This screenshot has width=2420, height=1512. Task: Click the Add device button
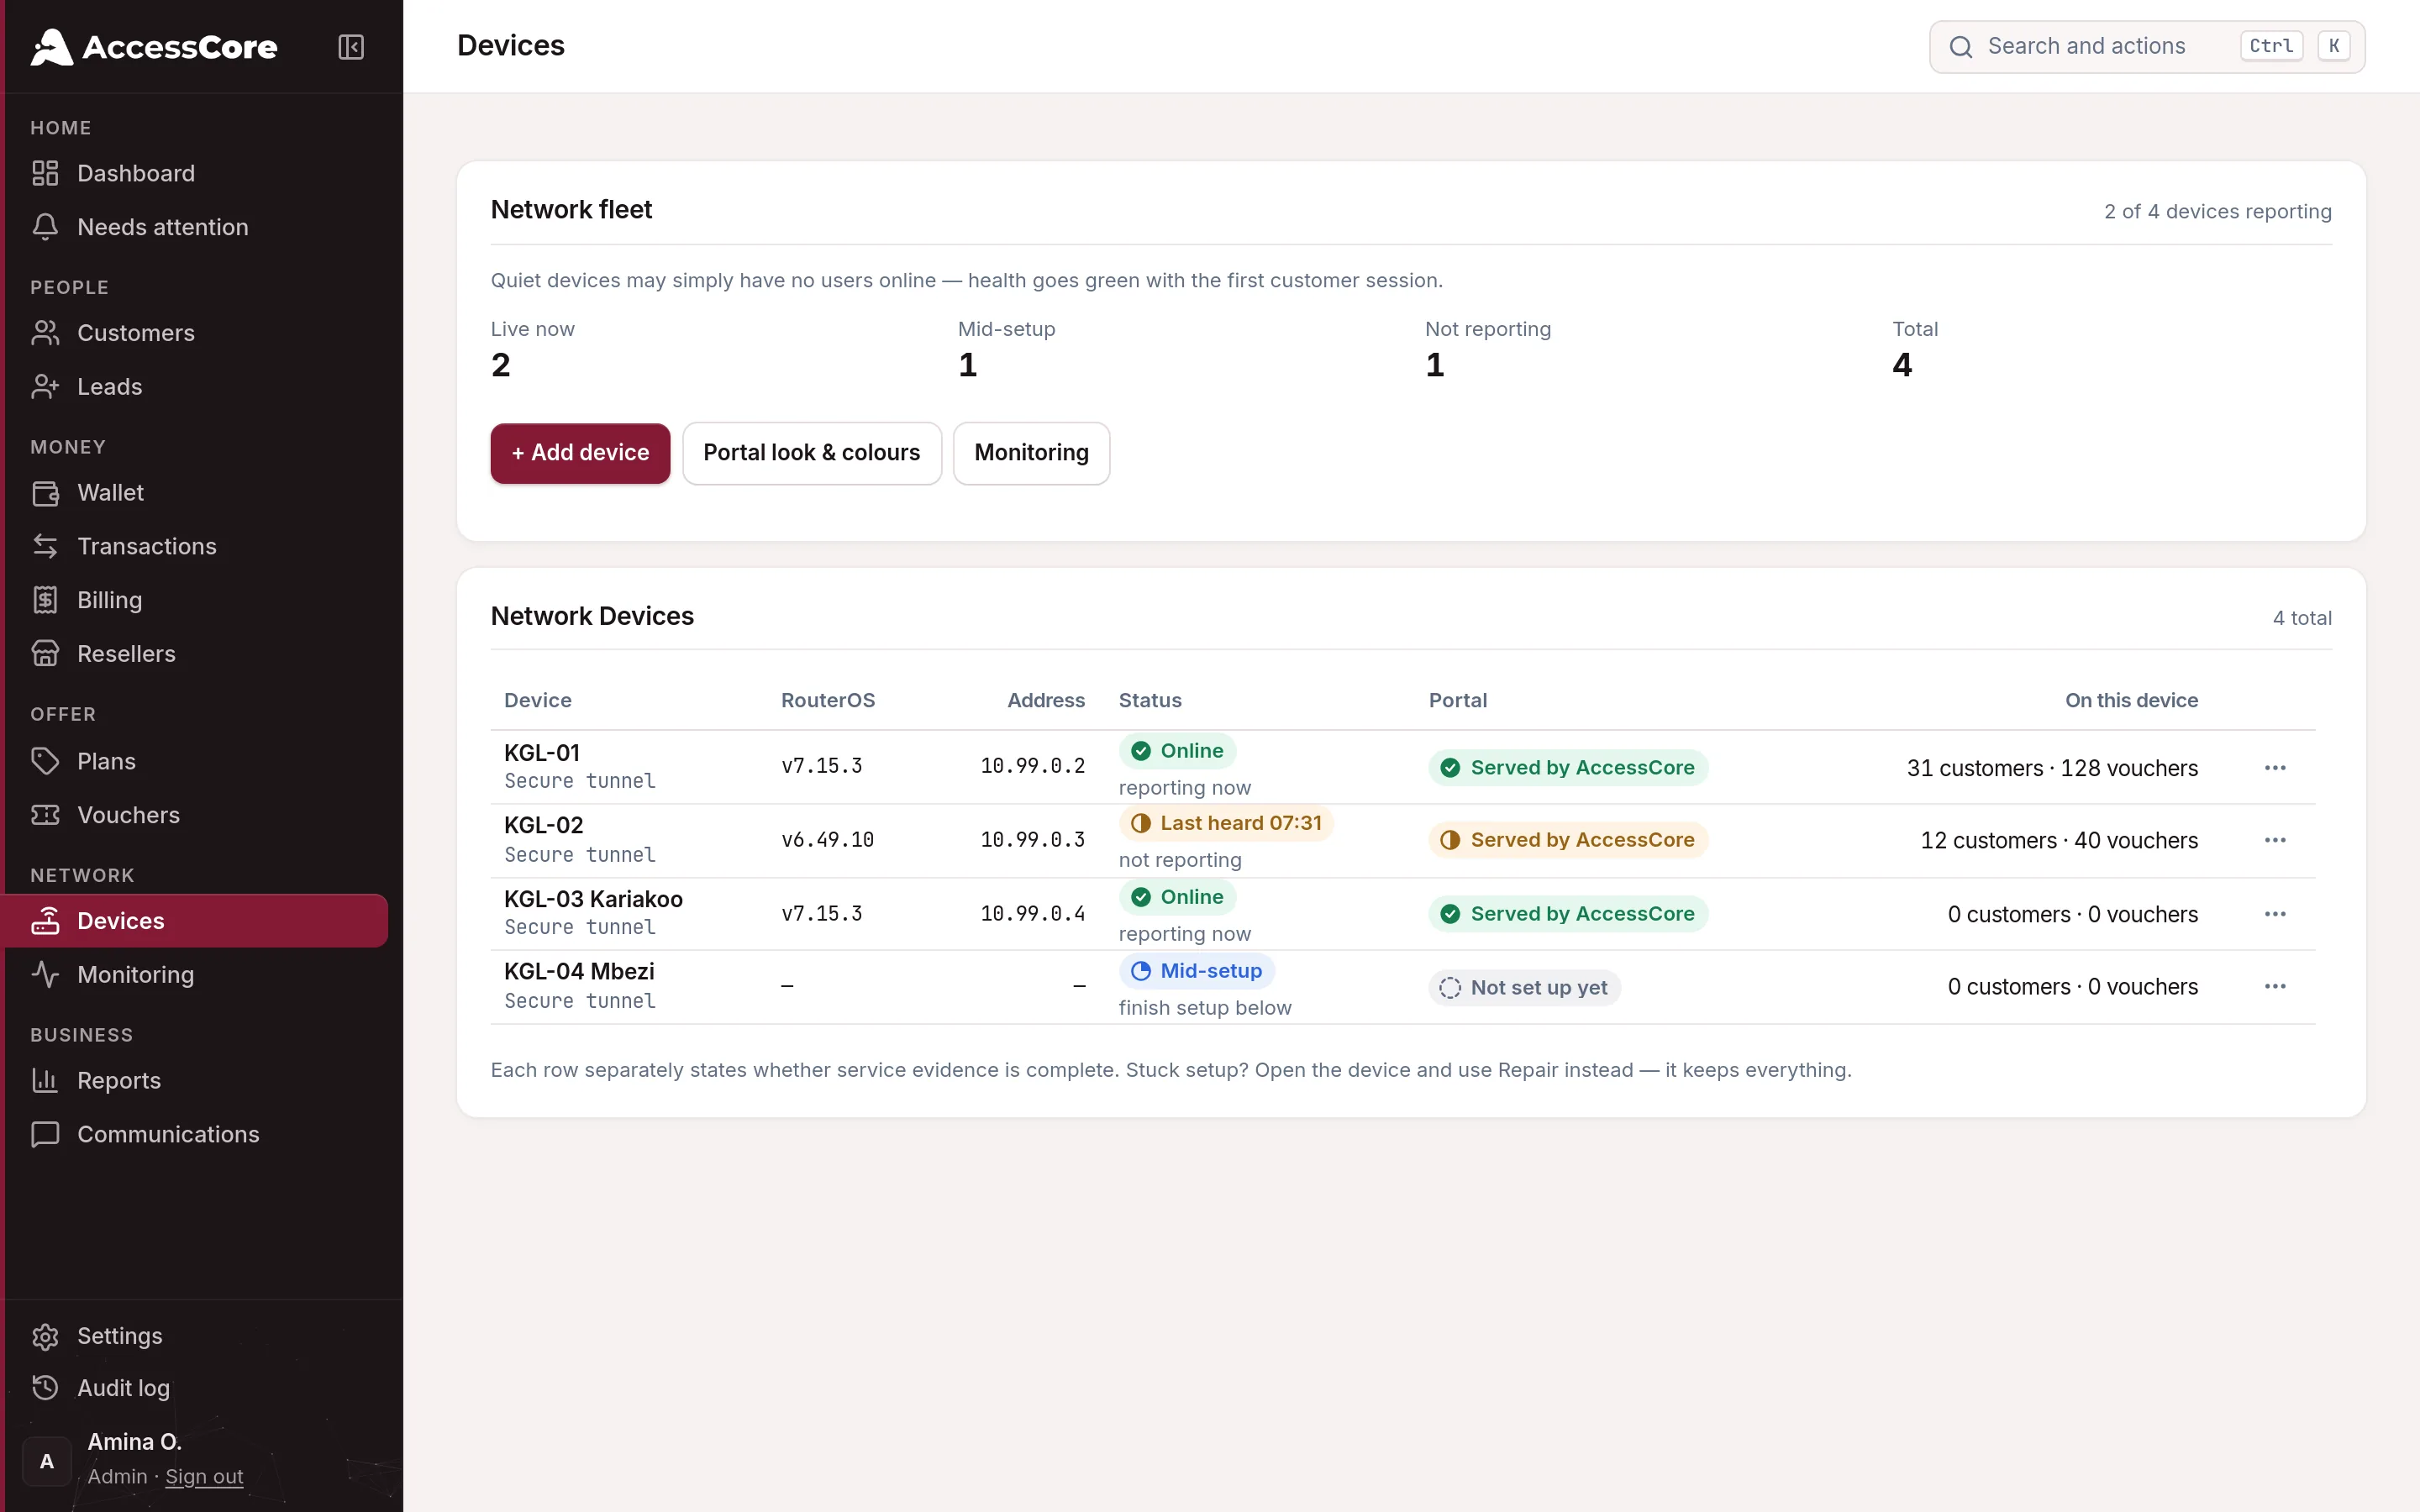[580, 453]
